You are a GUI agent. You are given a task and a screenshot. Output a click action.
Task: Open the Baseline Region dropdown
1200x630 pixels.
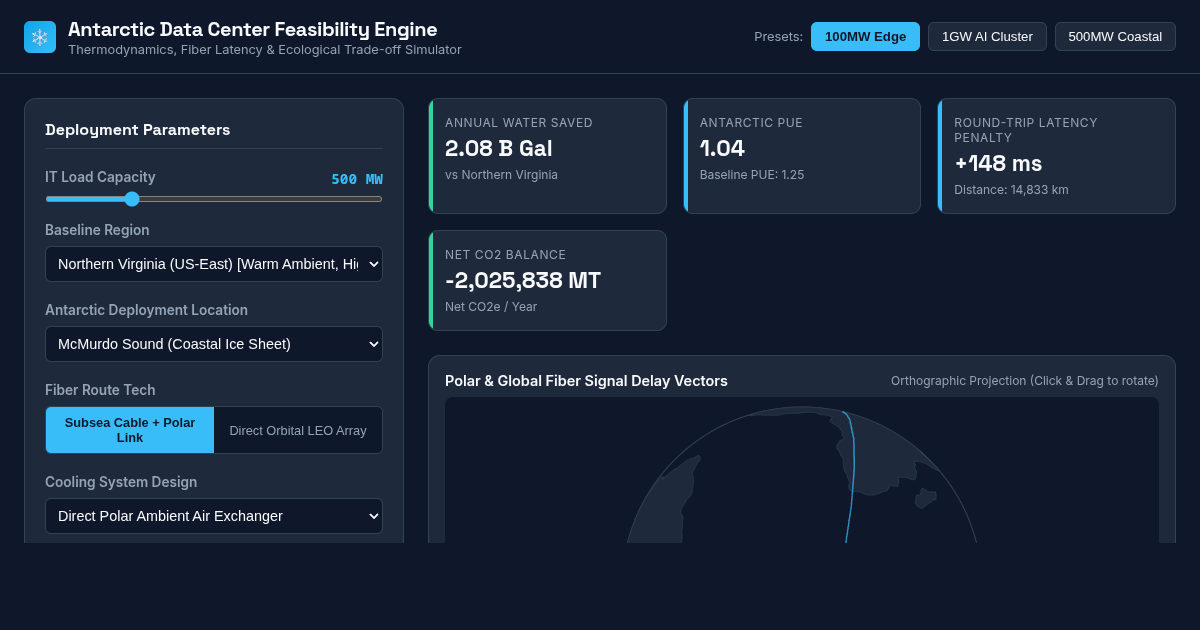click(x=214, y=264)
